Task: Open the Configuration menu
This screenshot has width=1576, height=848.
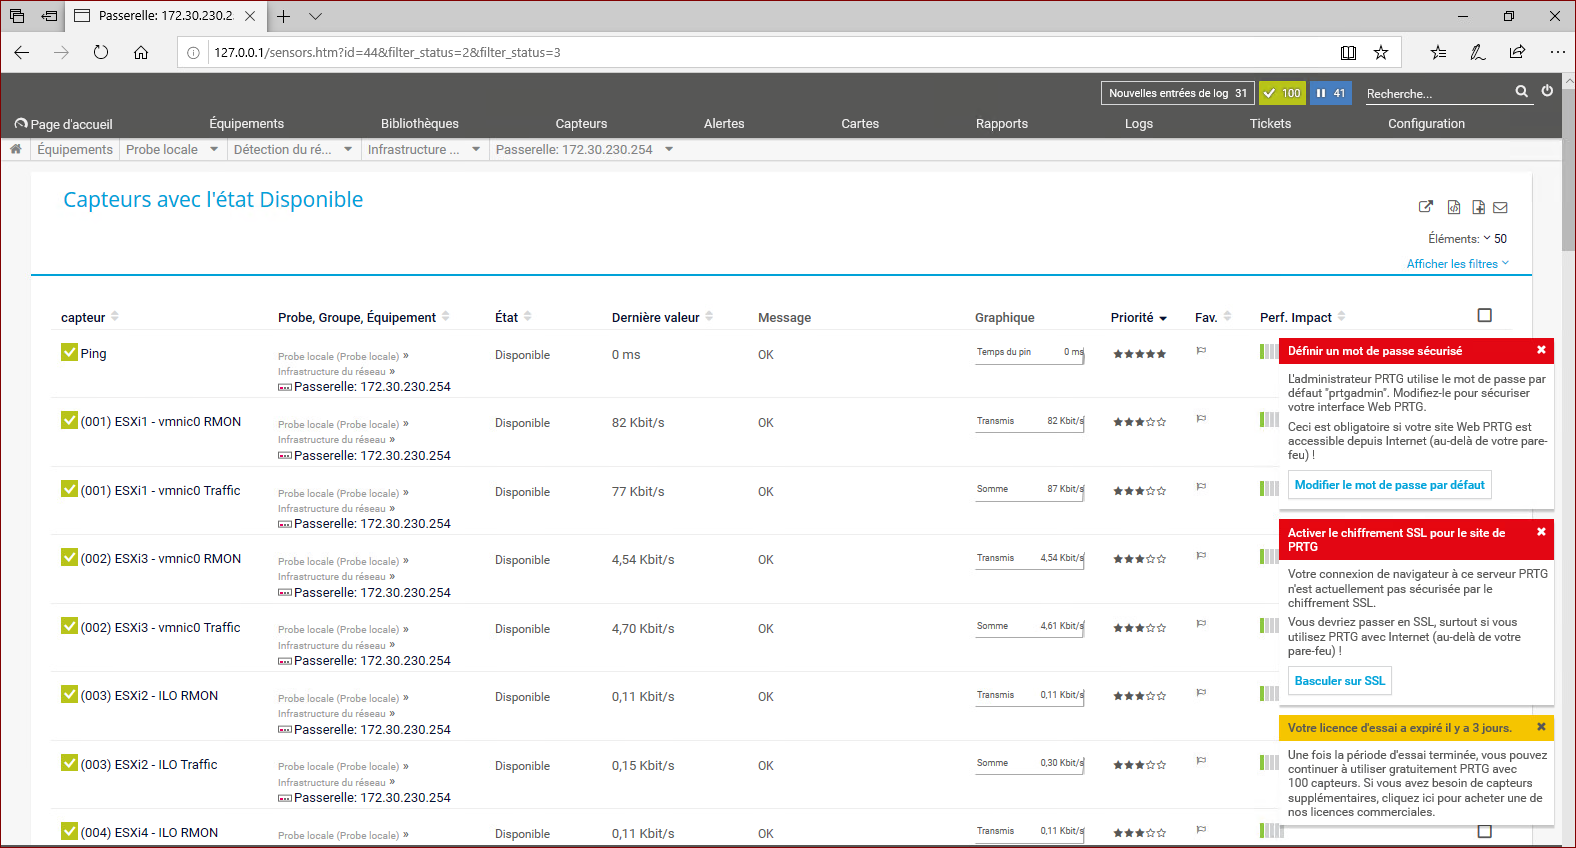Action: coord(1426,123)
